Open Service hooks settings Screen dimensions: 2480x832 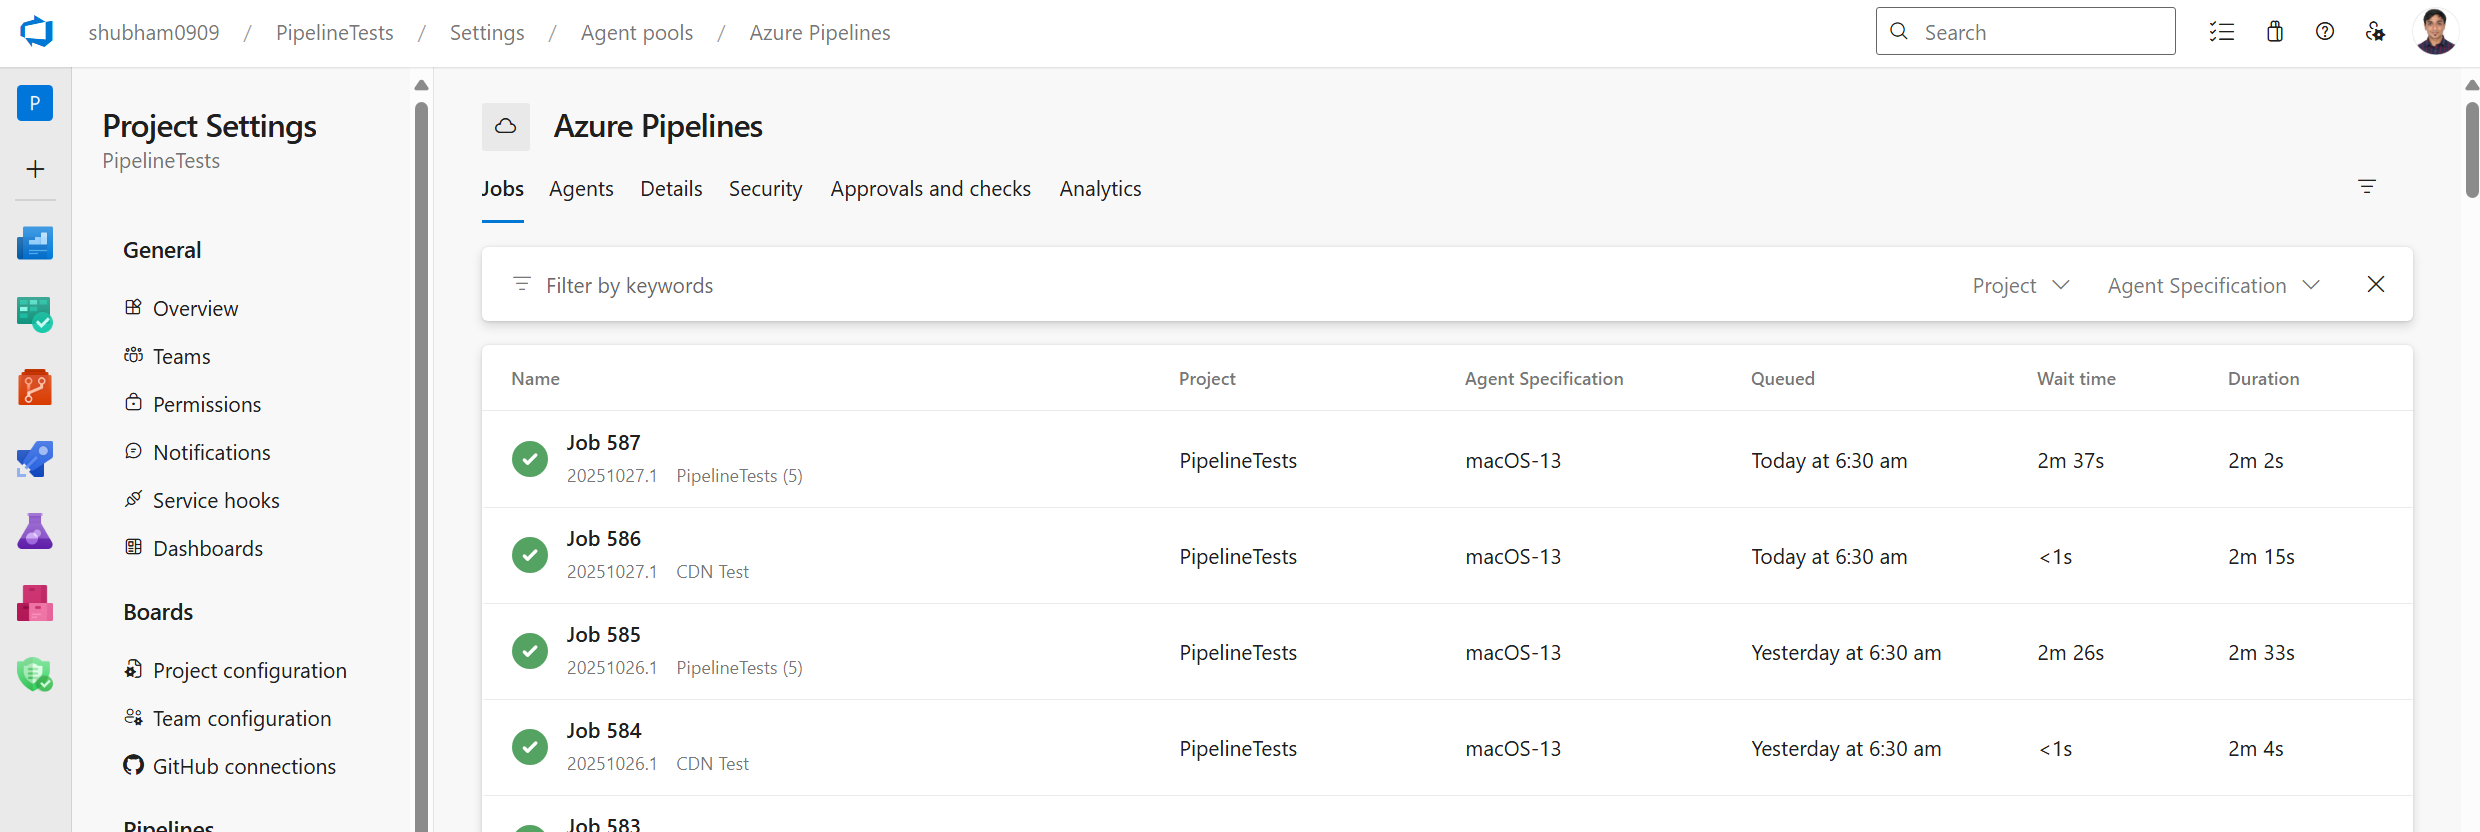tap(216, 501)
